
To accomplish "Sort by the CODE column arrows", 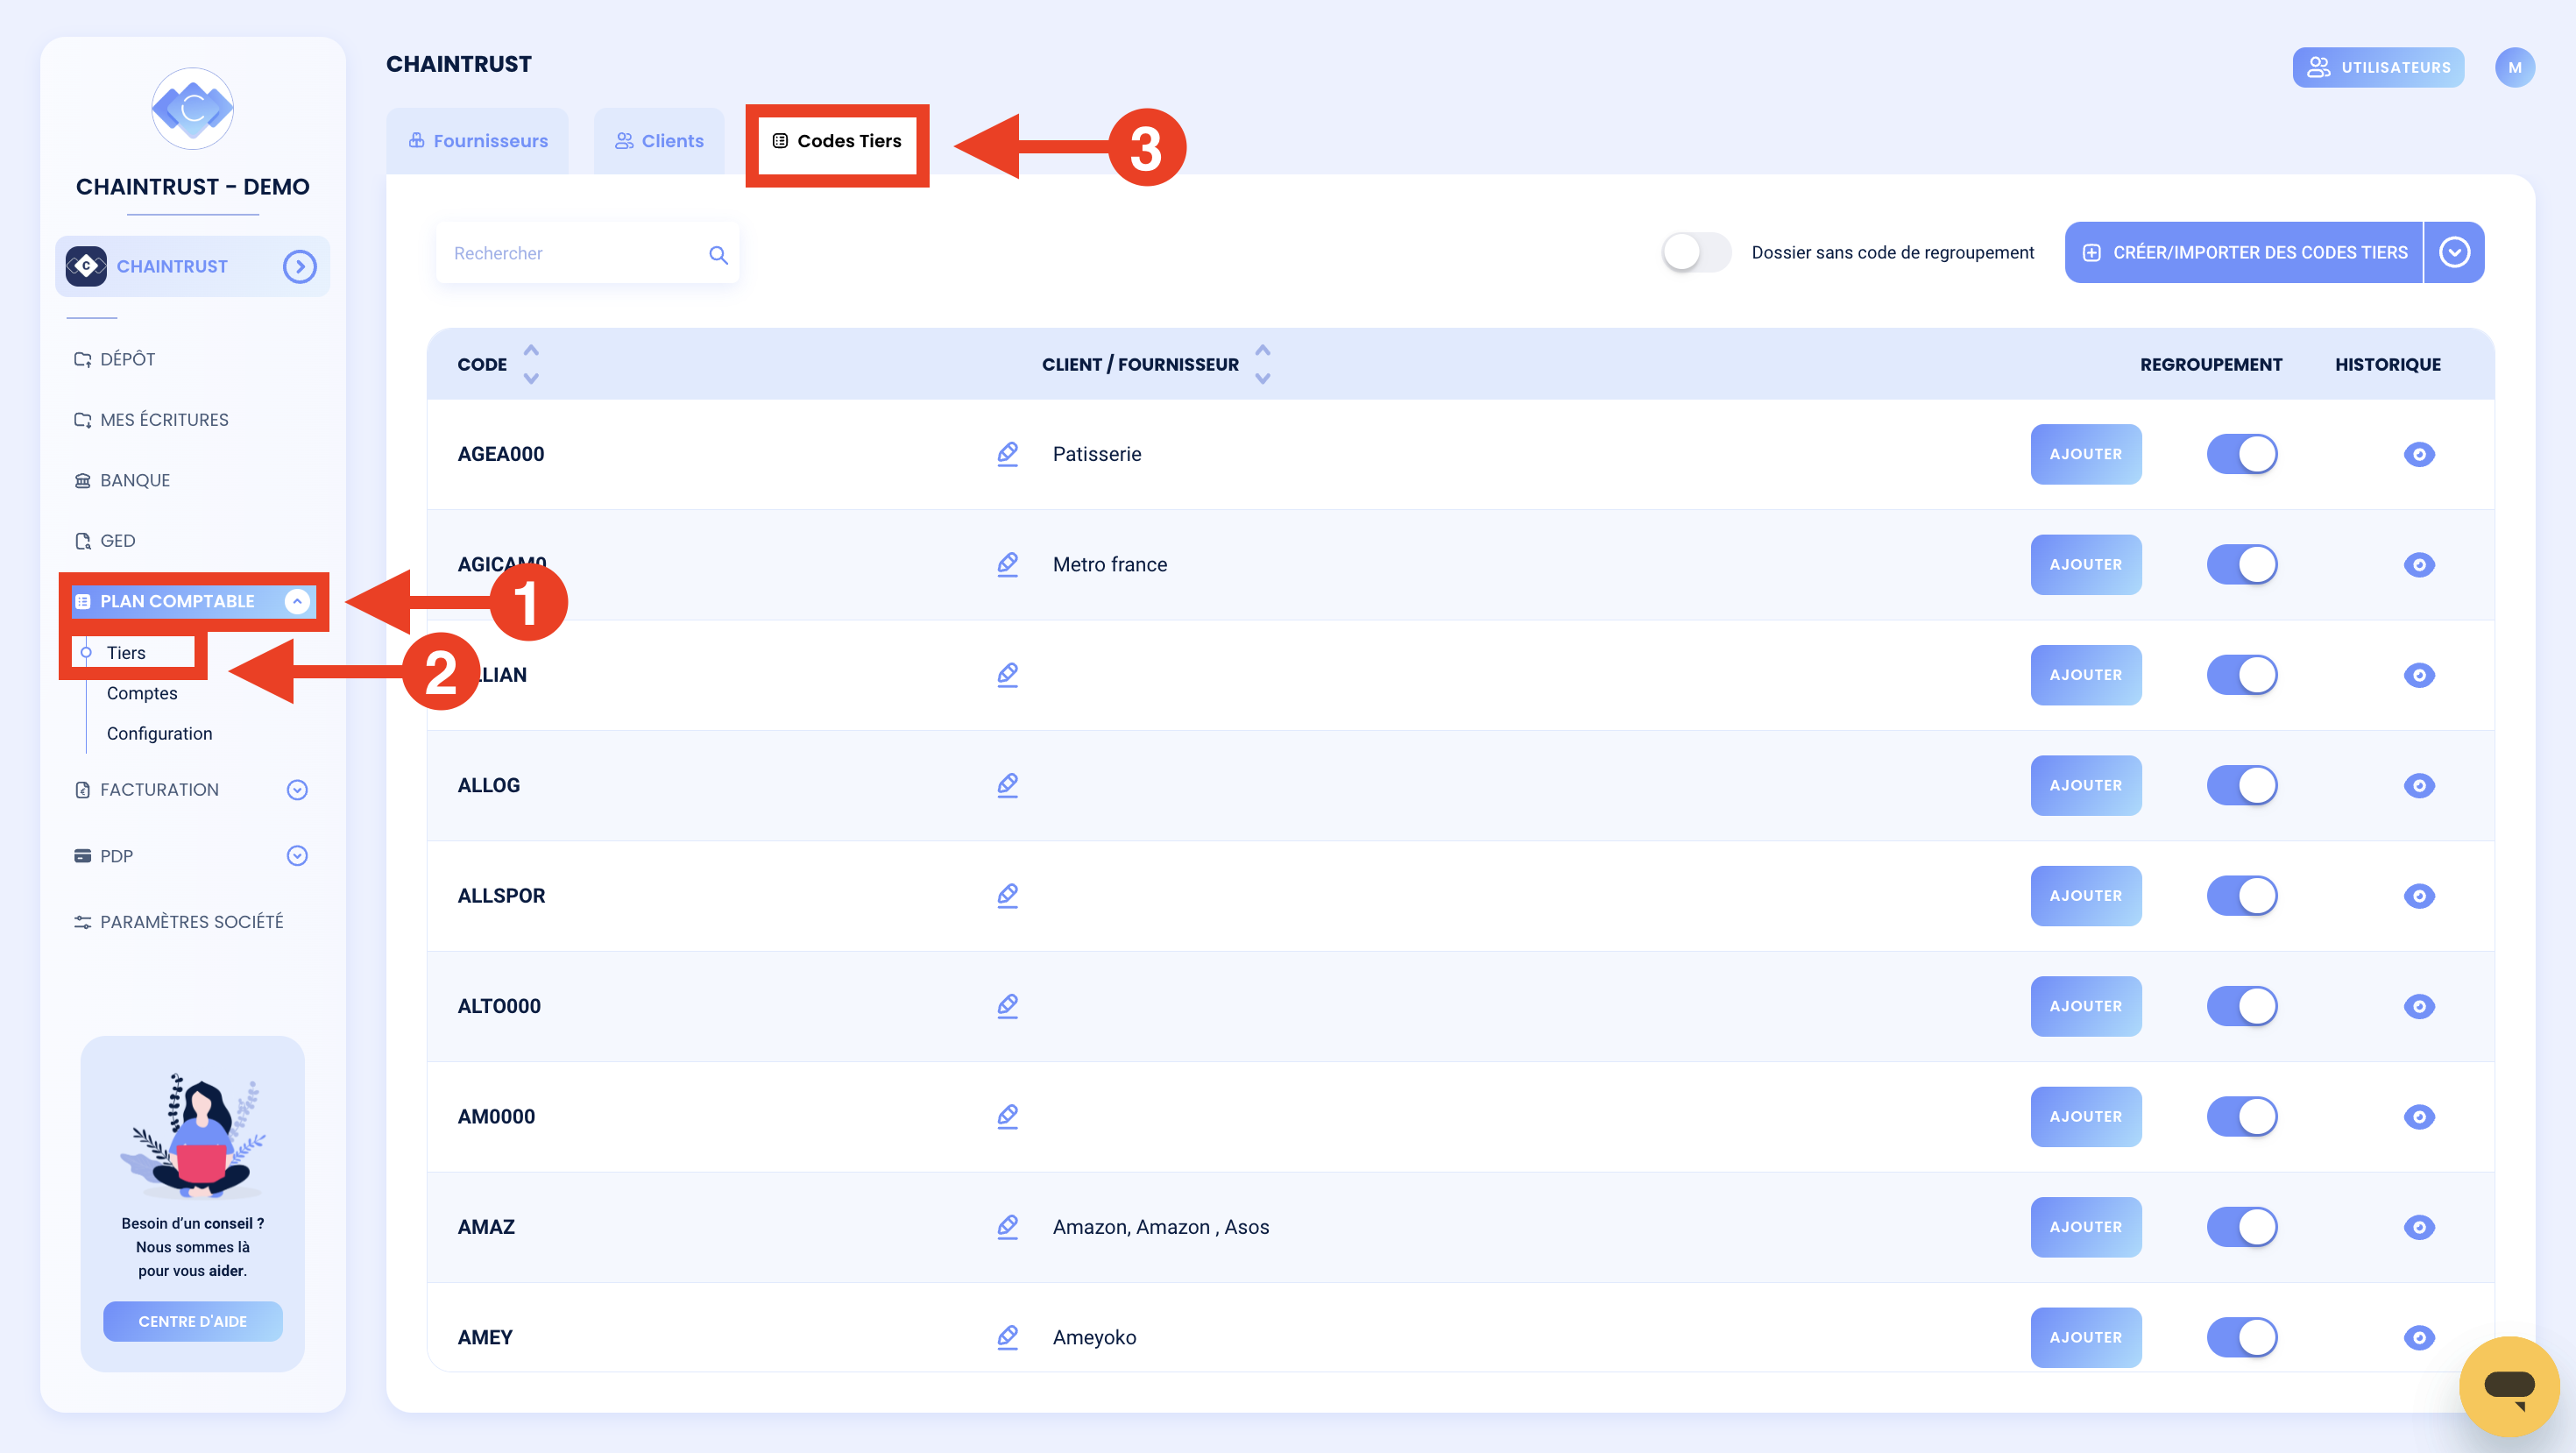I will [x=531, y=364].
